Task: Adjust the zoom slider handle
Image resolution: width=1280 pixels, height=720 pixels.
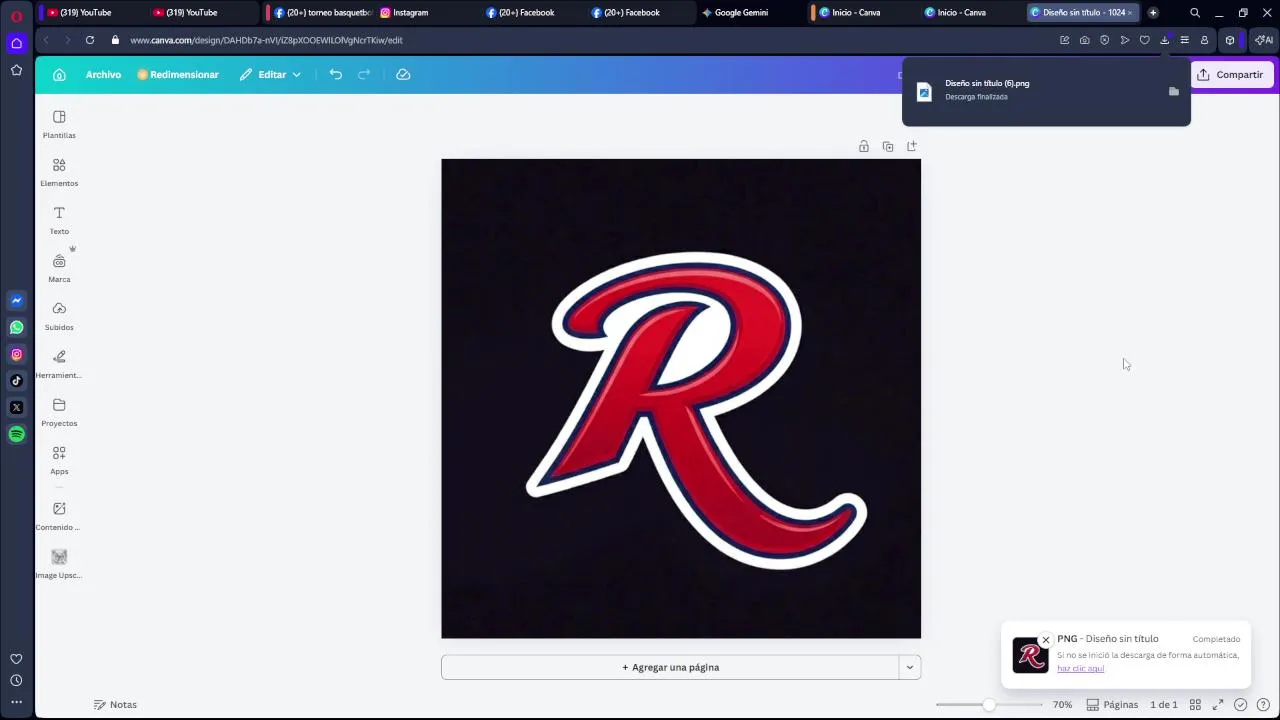Action: click(989, 705)
